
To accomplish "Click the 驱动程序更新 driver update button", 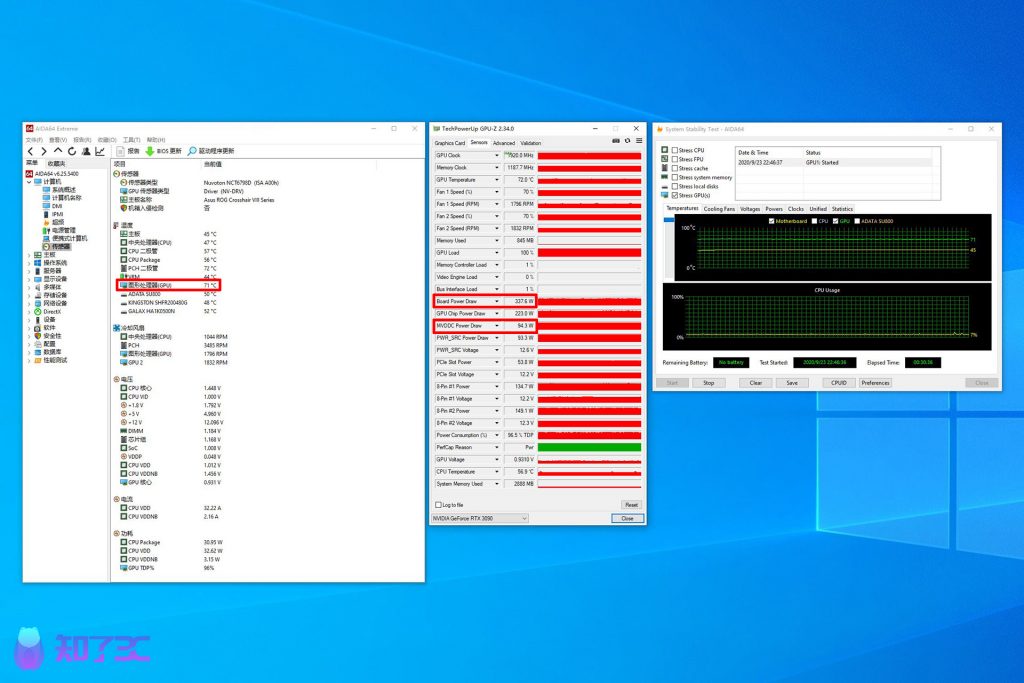I will click(211, 151).
